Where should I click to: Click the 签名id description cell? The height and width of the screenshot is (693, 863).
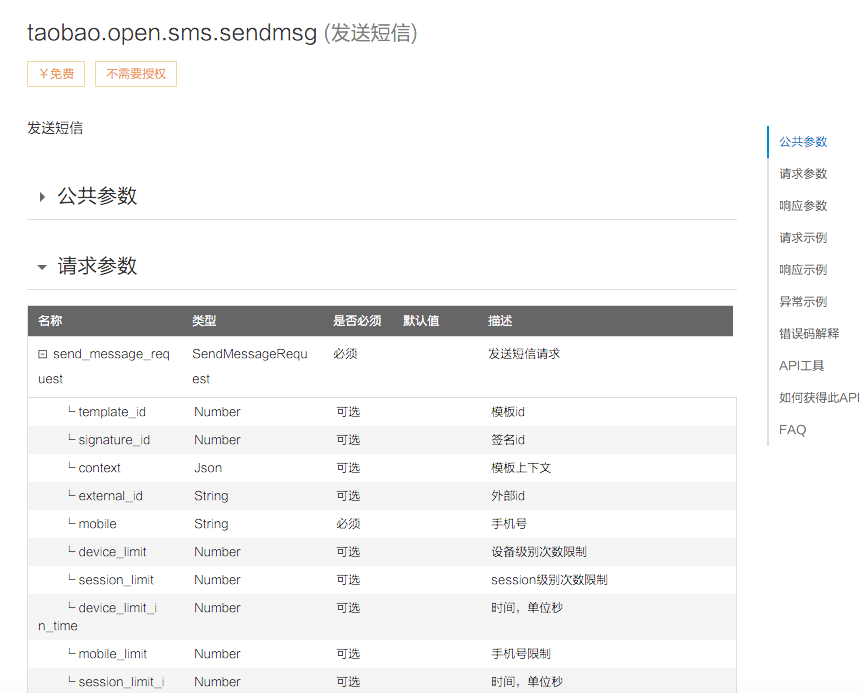[x=508, y=440]
